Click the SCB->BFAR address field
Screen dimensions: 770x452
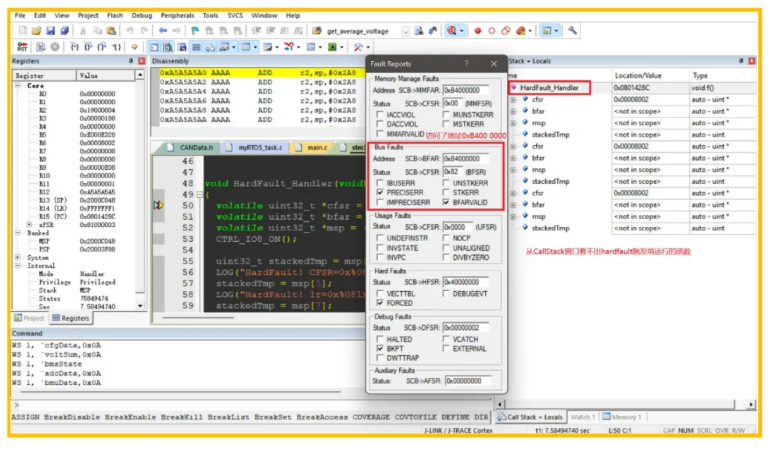click(466, 159)
